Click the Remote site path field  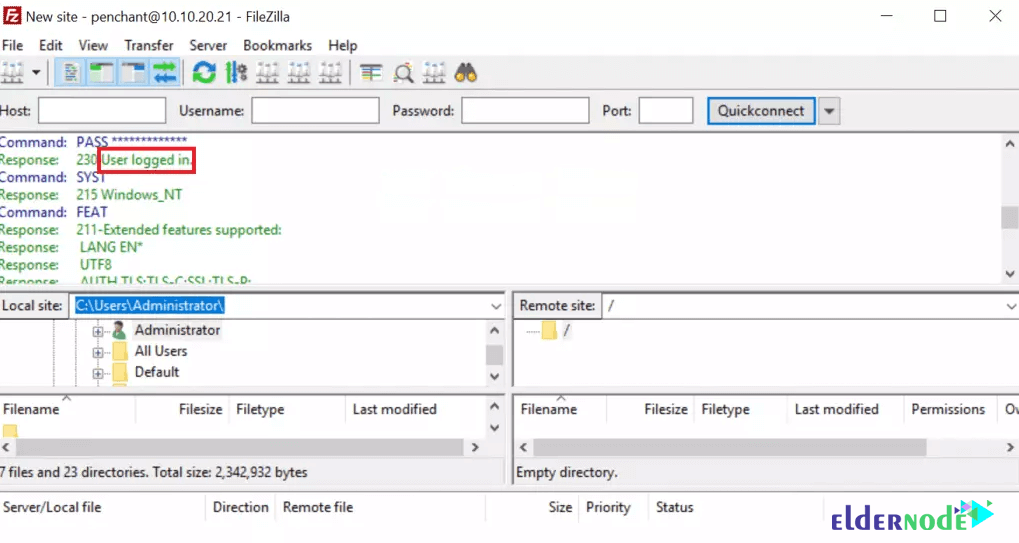click(810, 306)
